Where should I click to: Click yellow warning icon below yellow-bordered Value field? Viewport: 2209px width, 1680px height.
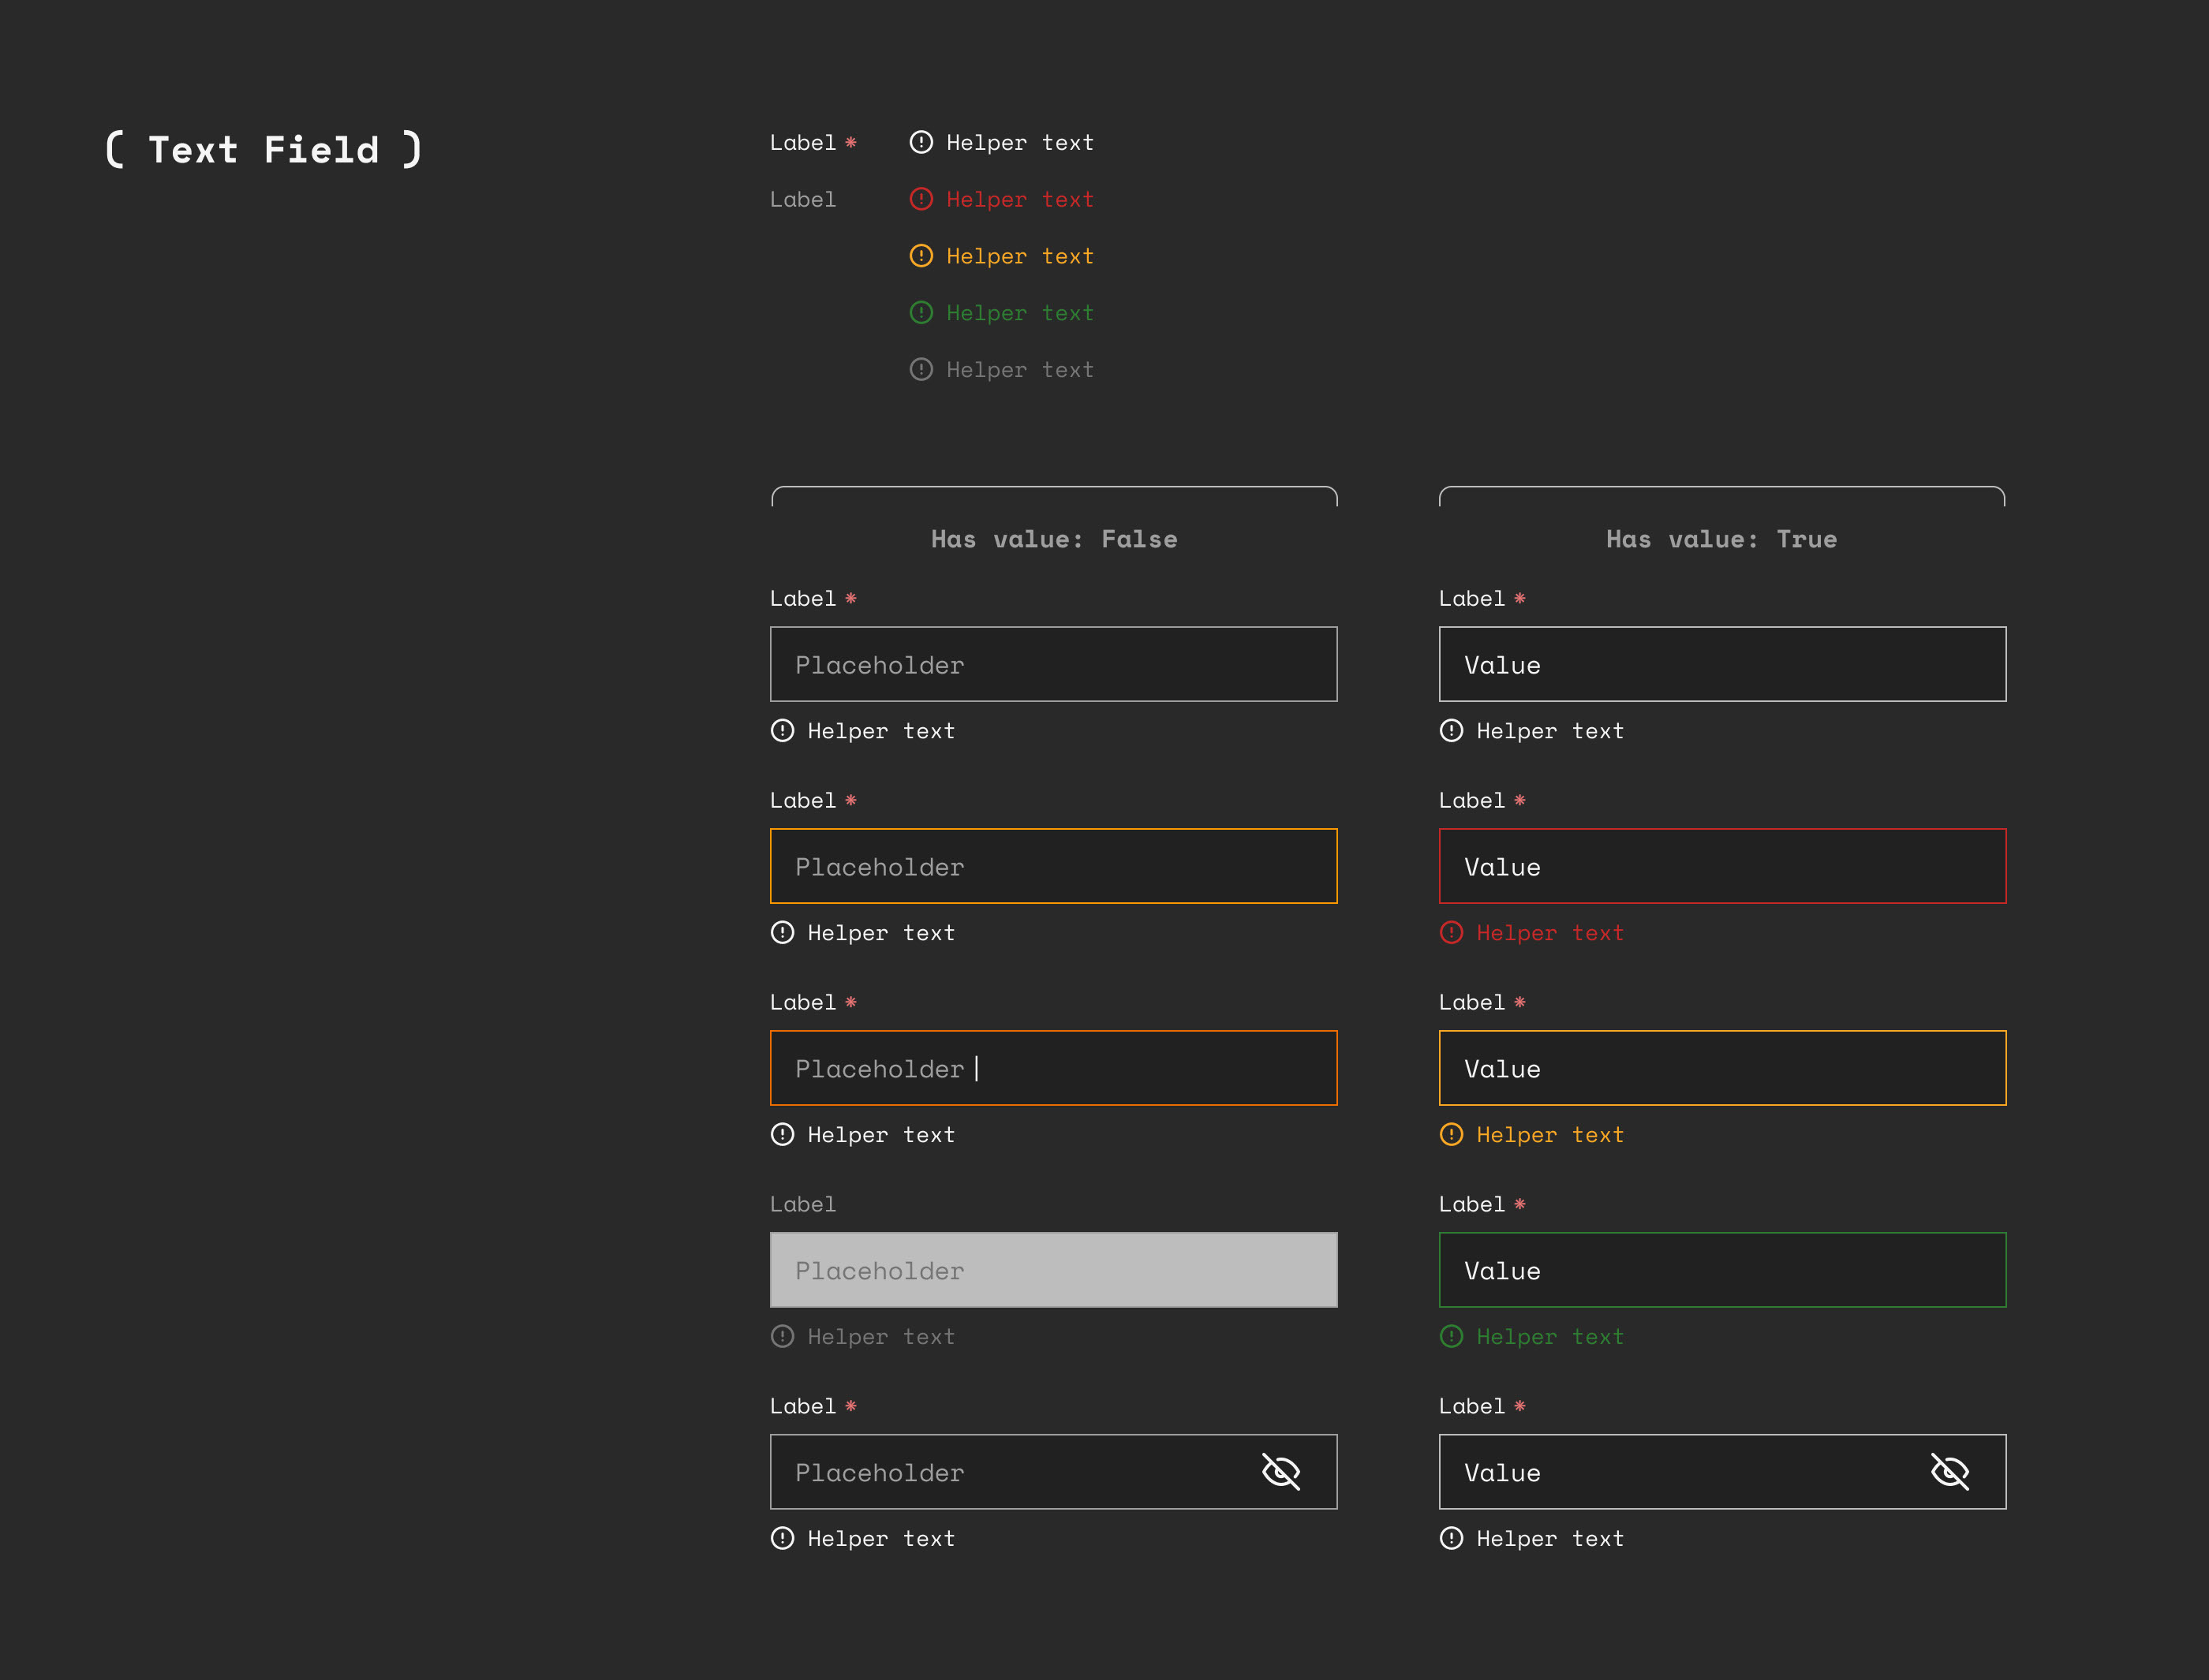[1451, 1134]
